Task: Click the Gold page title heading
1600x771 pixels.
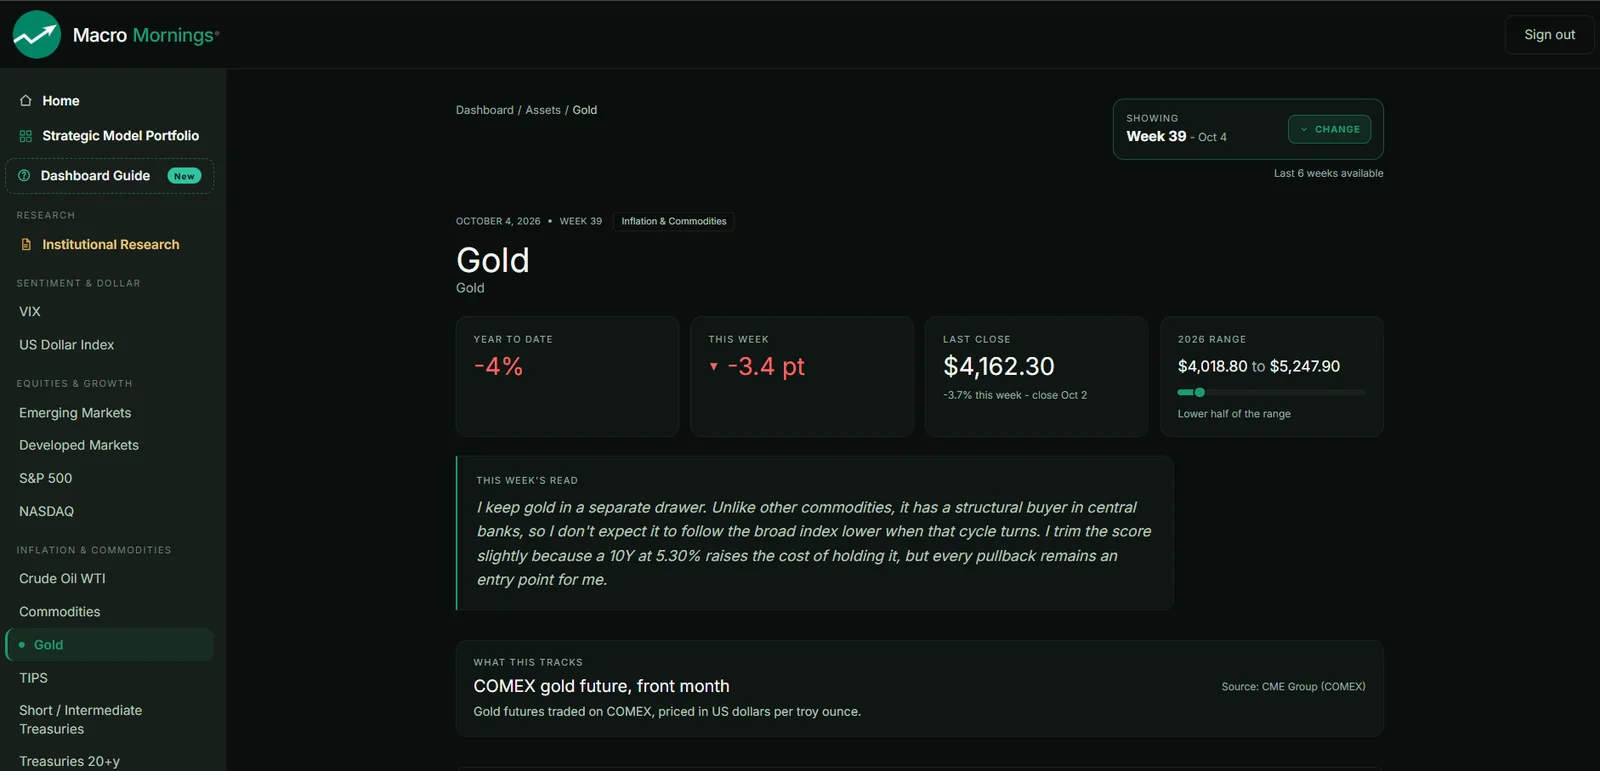Action: (x=493, y=261)
